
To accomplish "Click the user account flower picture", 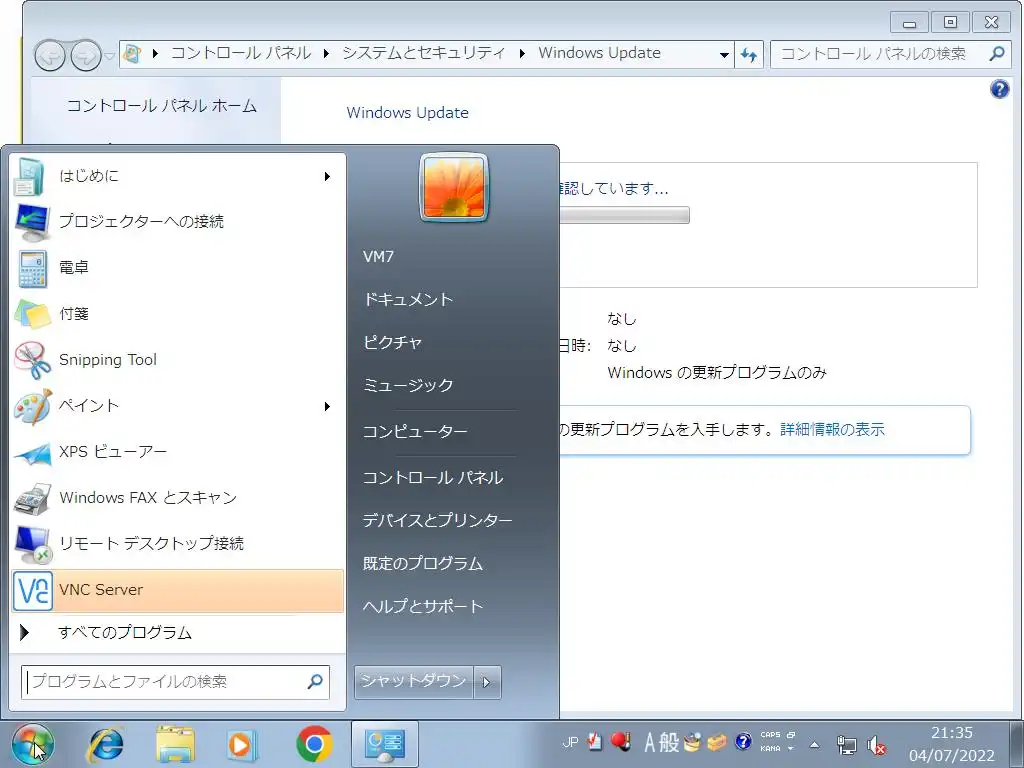I will tap(454, 187).
